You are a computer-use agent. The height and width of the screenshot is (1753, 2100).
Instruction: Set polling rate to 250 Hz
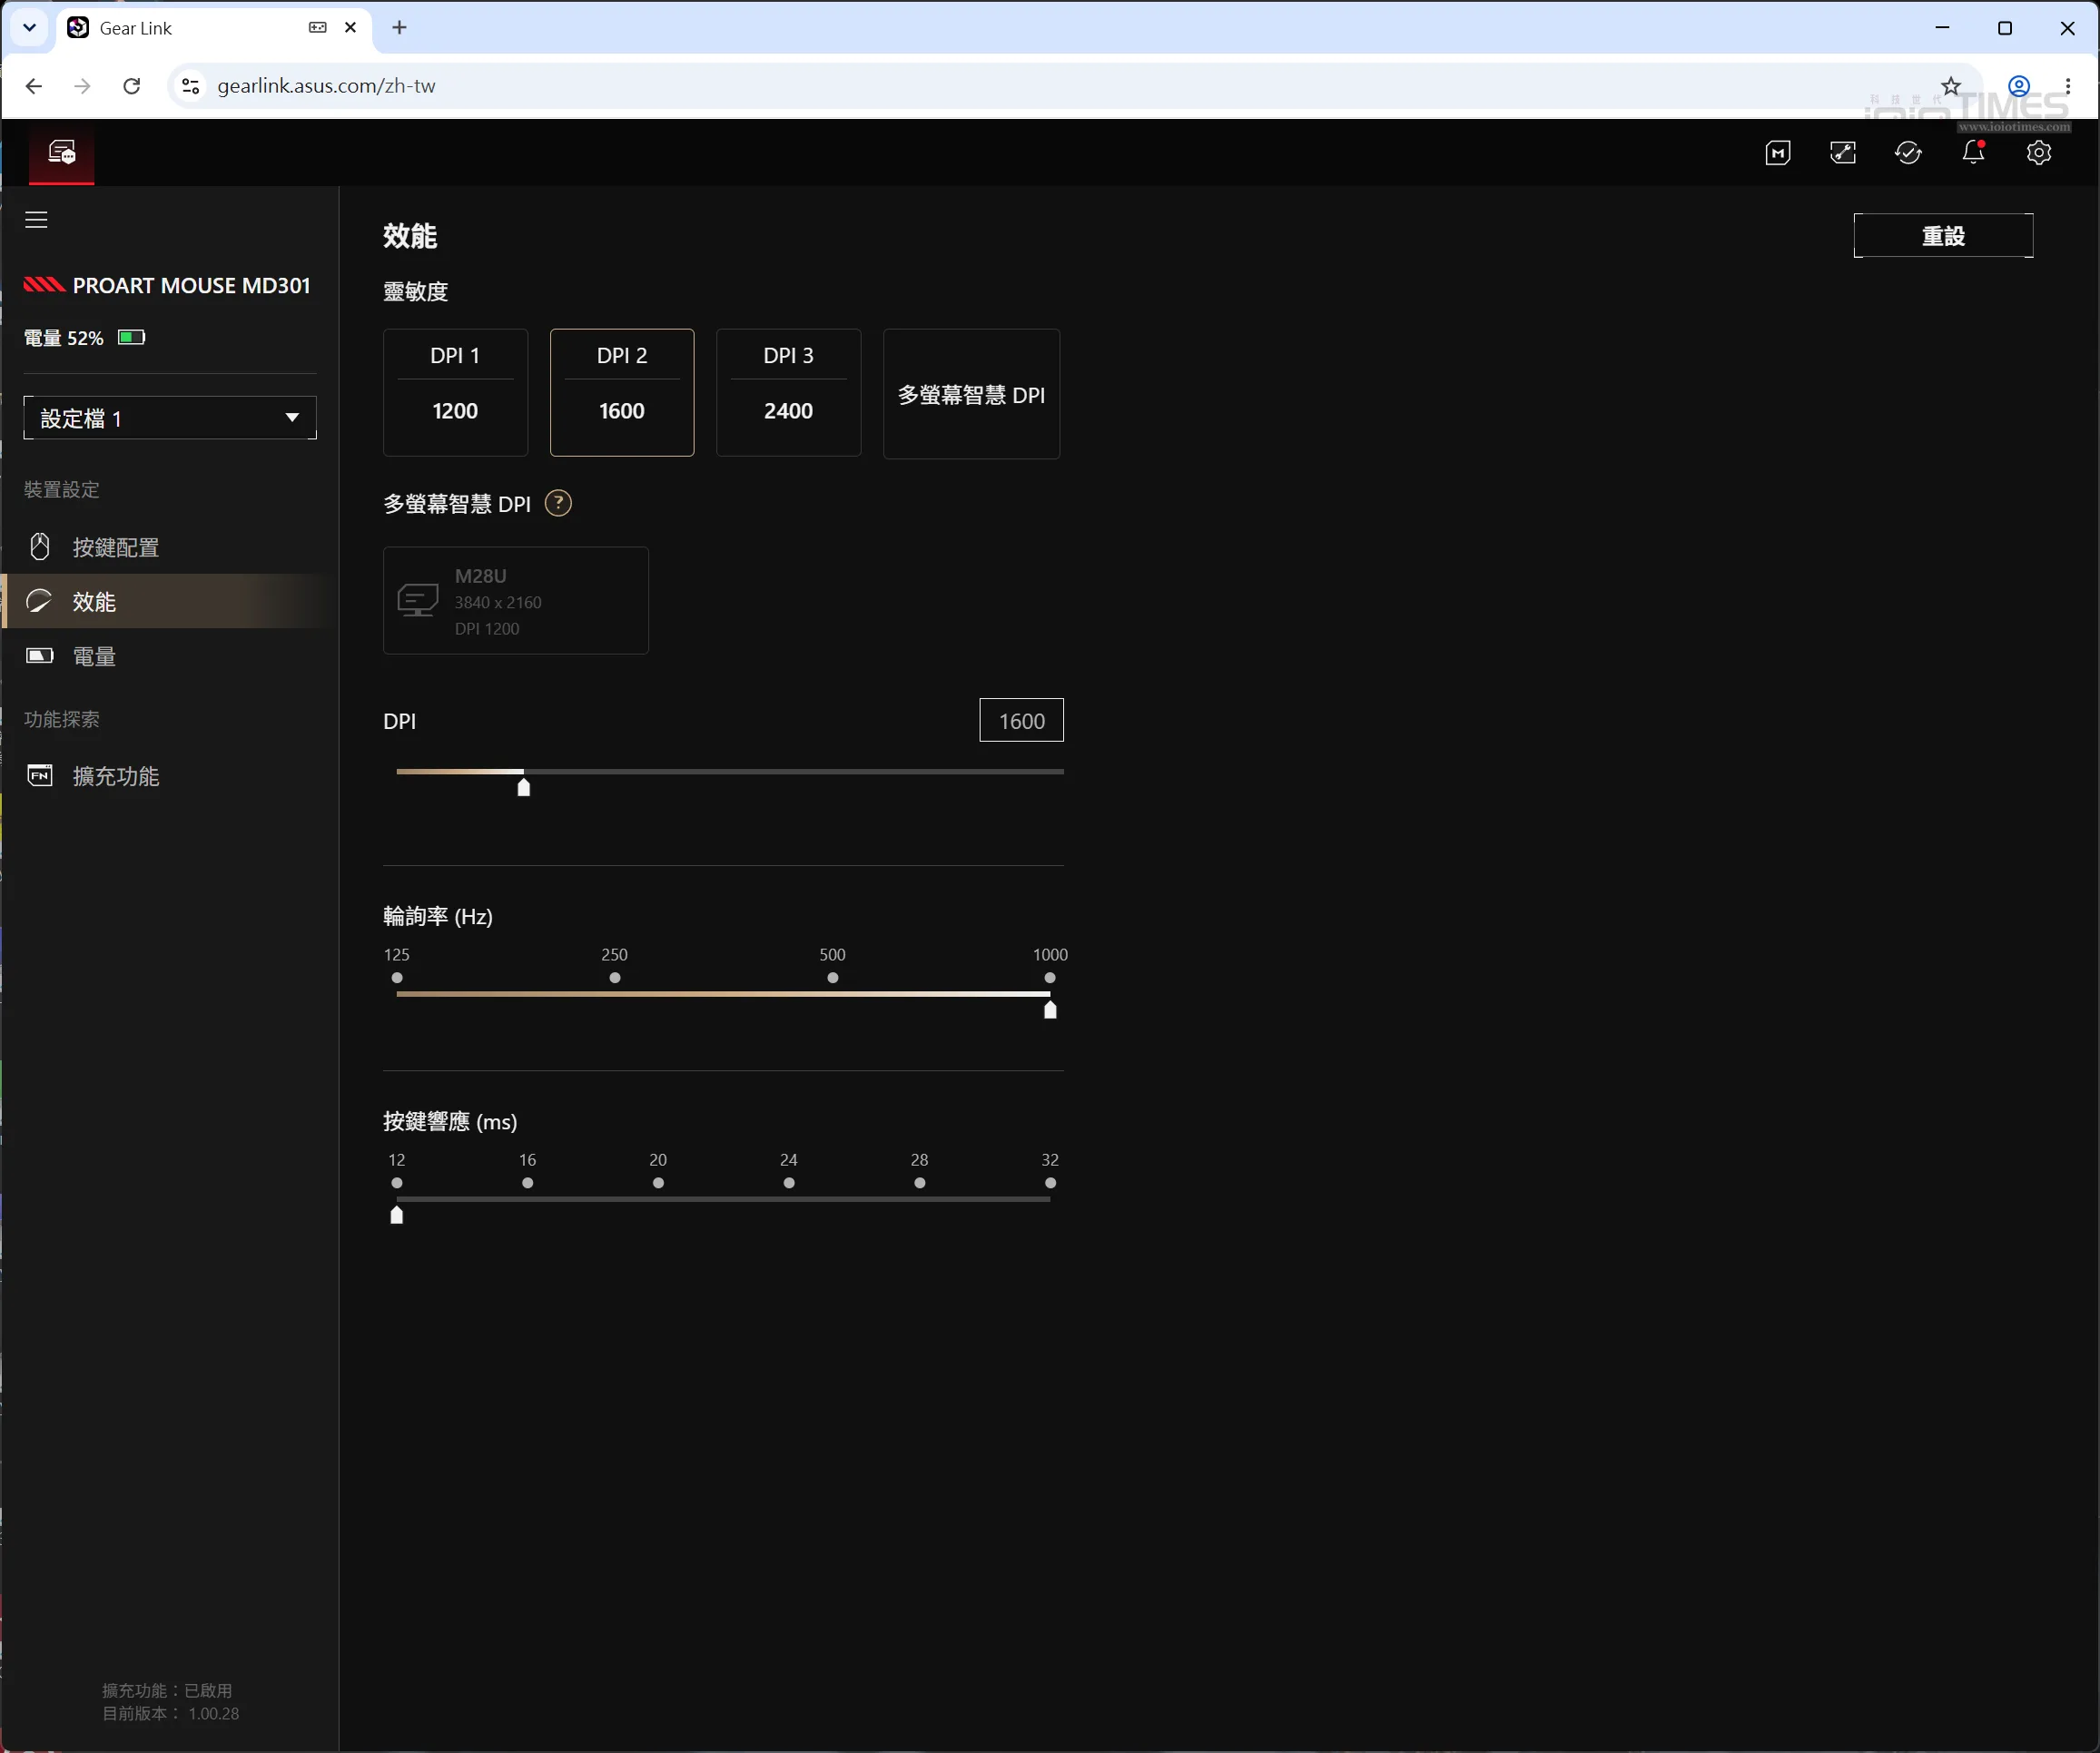(615, 977)
